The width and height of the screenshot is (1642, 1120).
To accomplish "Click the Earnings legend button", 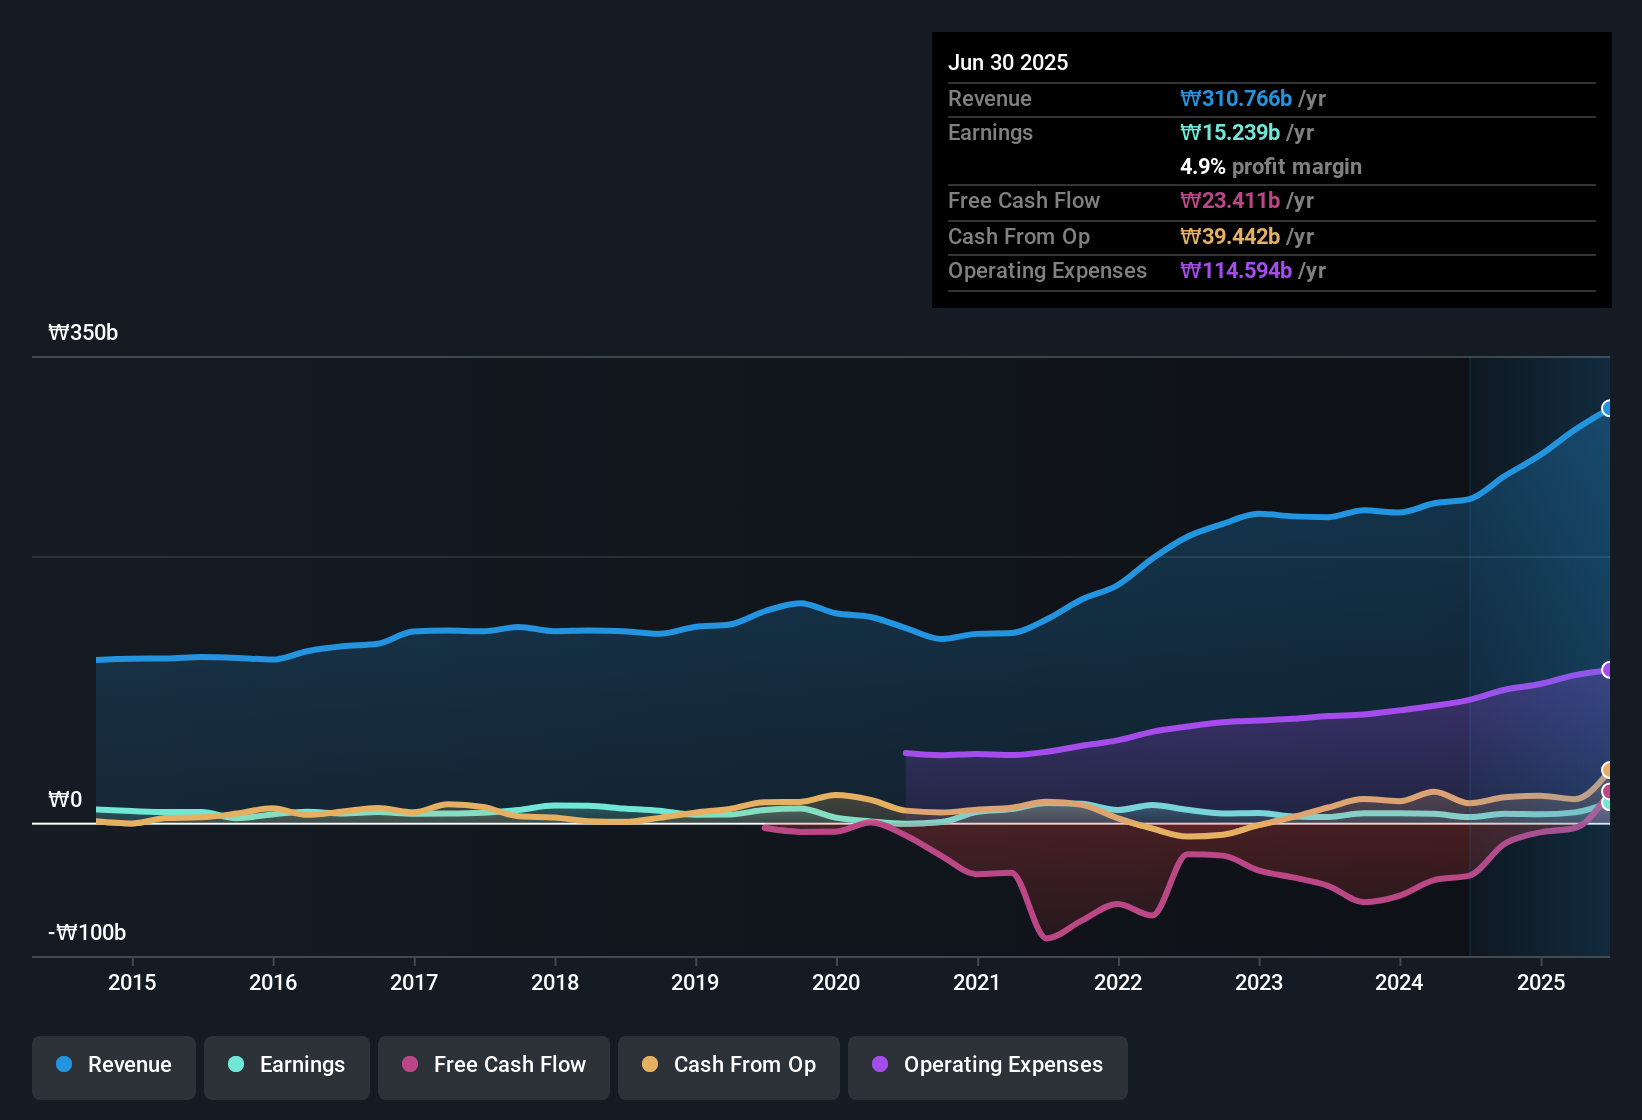I will tap(286, 1067).
